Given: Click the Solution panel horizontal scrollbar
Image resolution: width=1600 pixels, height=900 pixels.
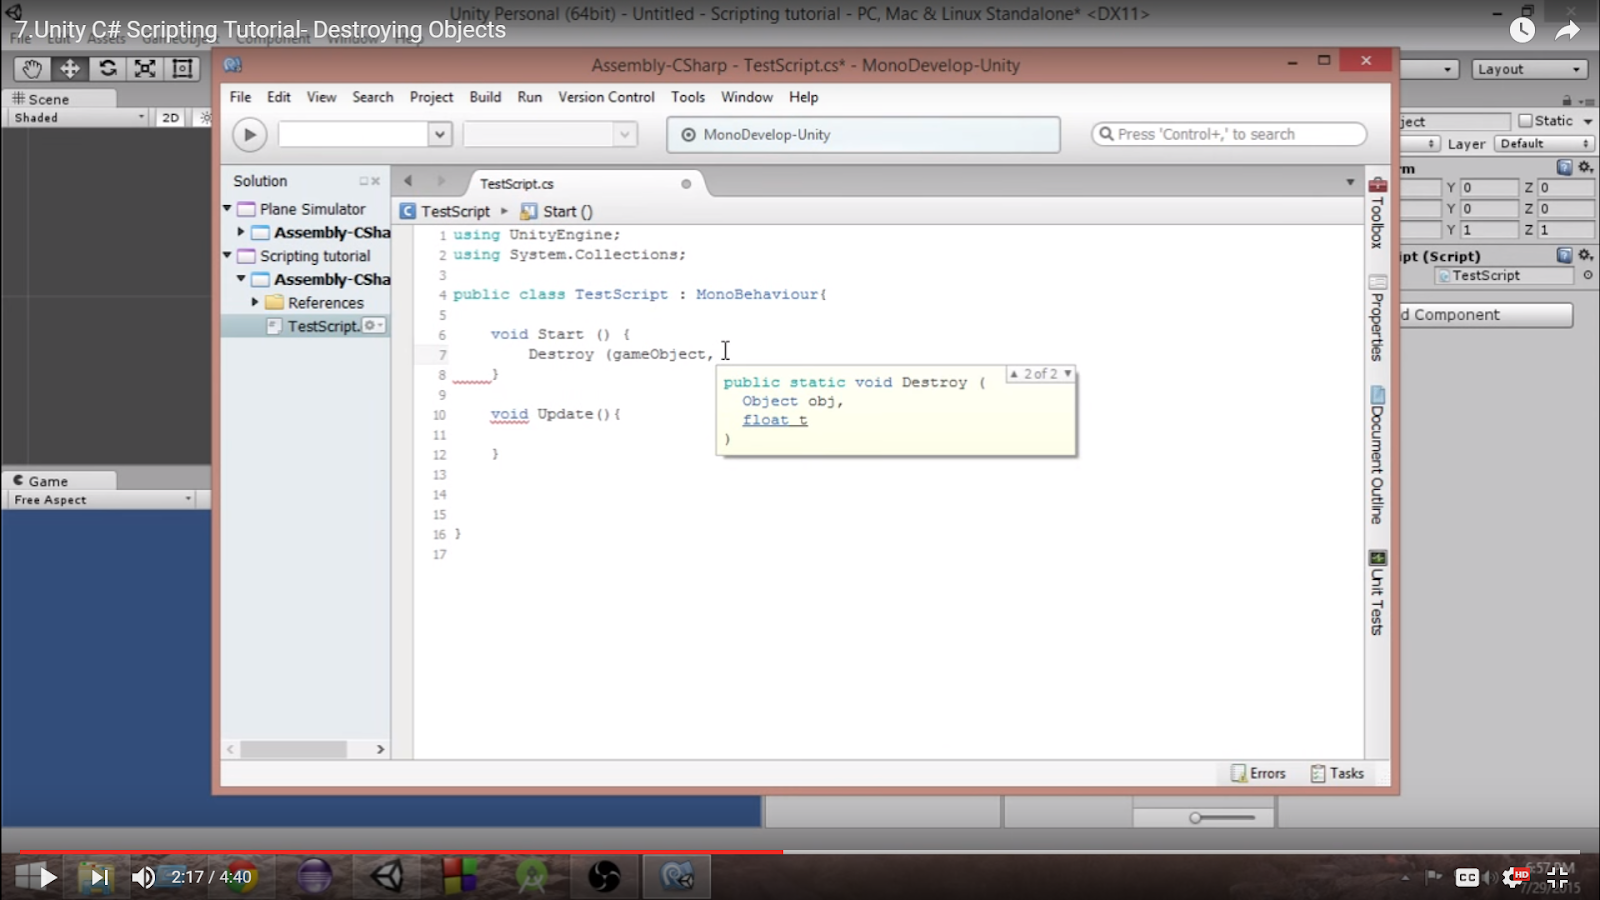Looking at the screenshot, I should click(x=293, y=749).
